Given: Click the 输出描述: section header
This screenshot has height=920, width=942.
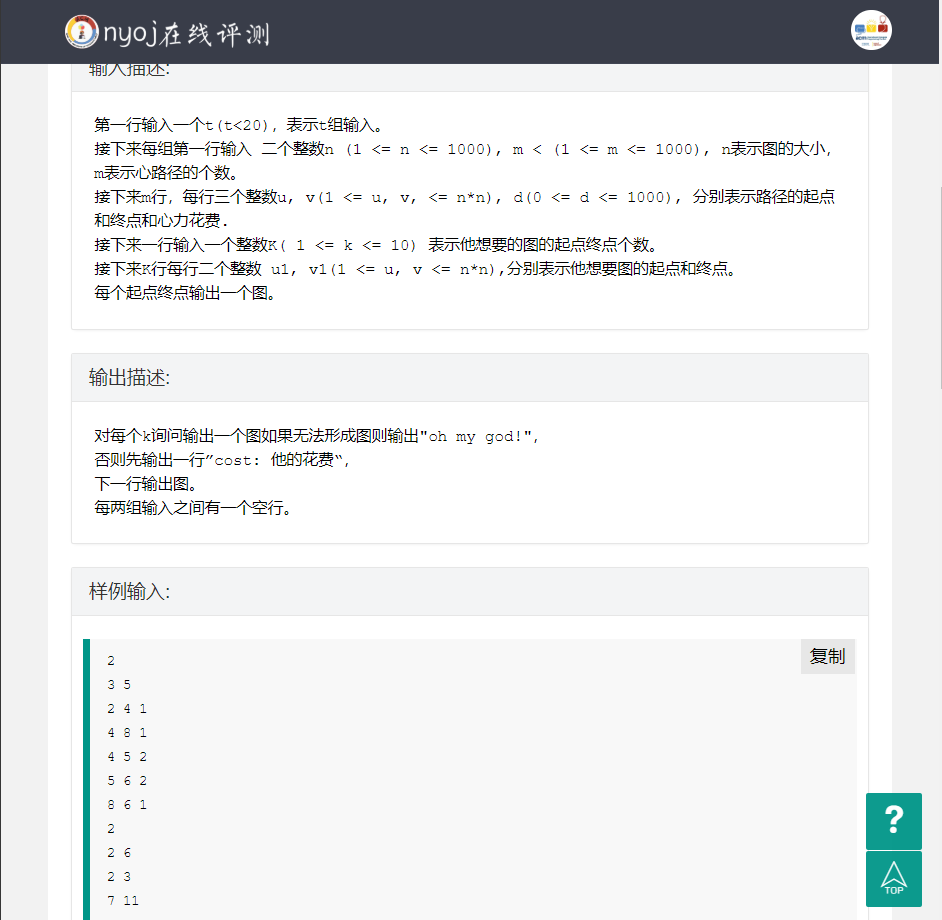Looking at the screenshot, I should pyautogui.click(x=470, y=377).
